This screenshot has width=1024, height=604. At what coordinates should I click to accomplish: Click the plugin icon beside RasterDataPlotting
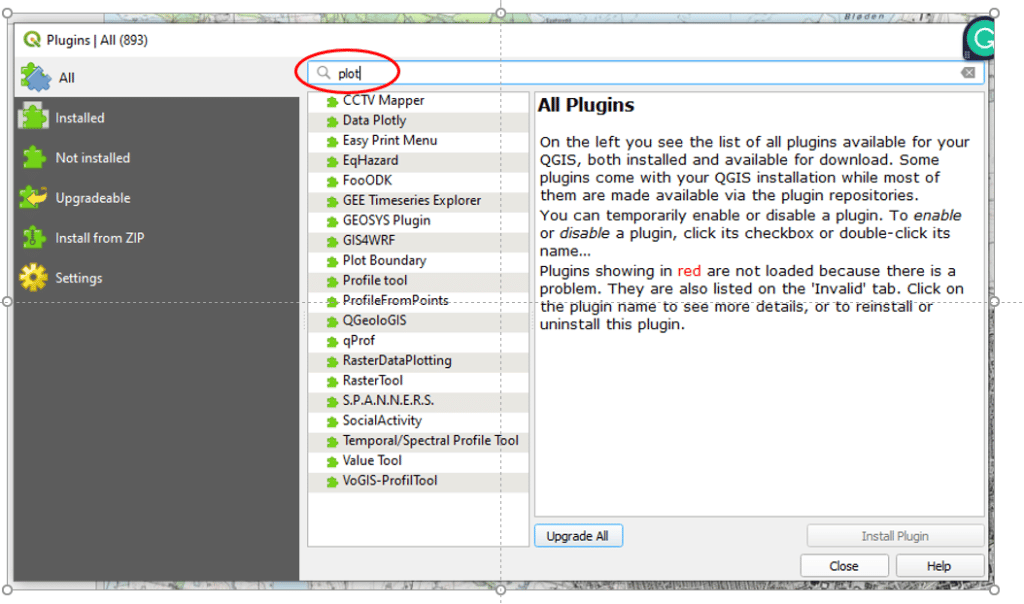click(x=332, y=362)
